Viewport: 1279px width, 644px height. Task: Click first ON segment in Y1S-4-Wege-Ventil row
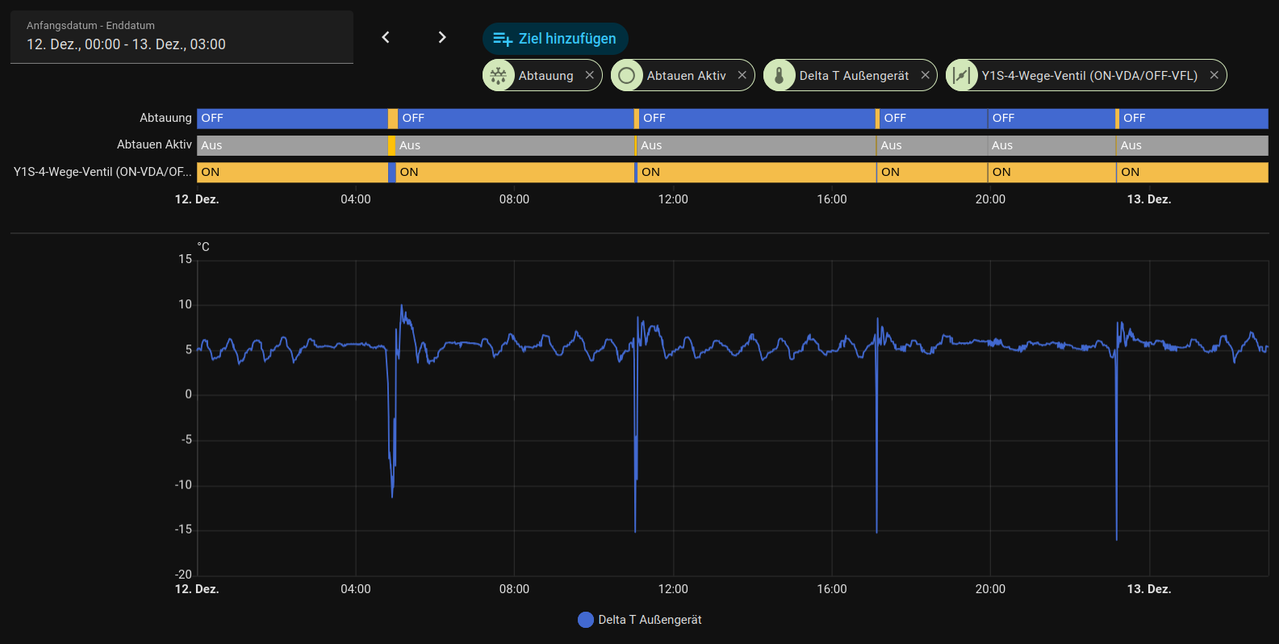(x=292, y=172)
